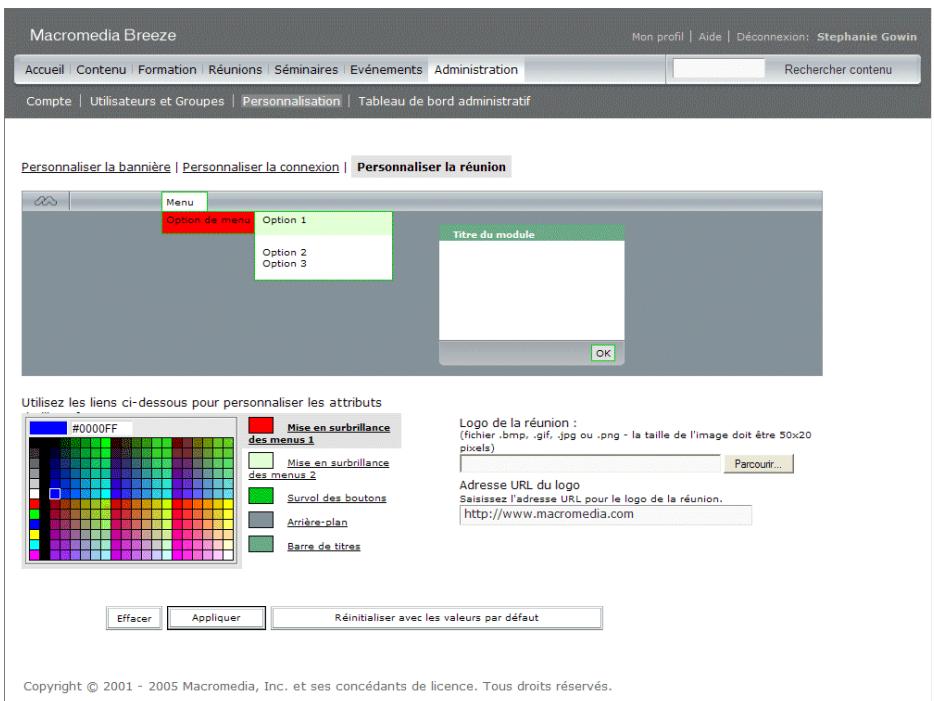Select Option 2 in preview menu

[x=285, y=253]
